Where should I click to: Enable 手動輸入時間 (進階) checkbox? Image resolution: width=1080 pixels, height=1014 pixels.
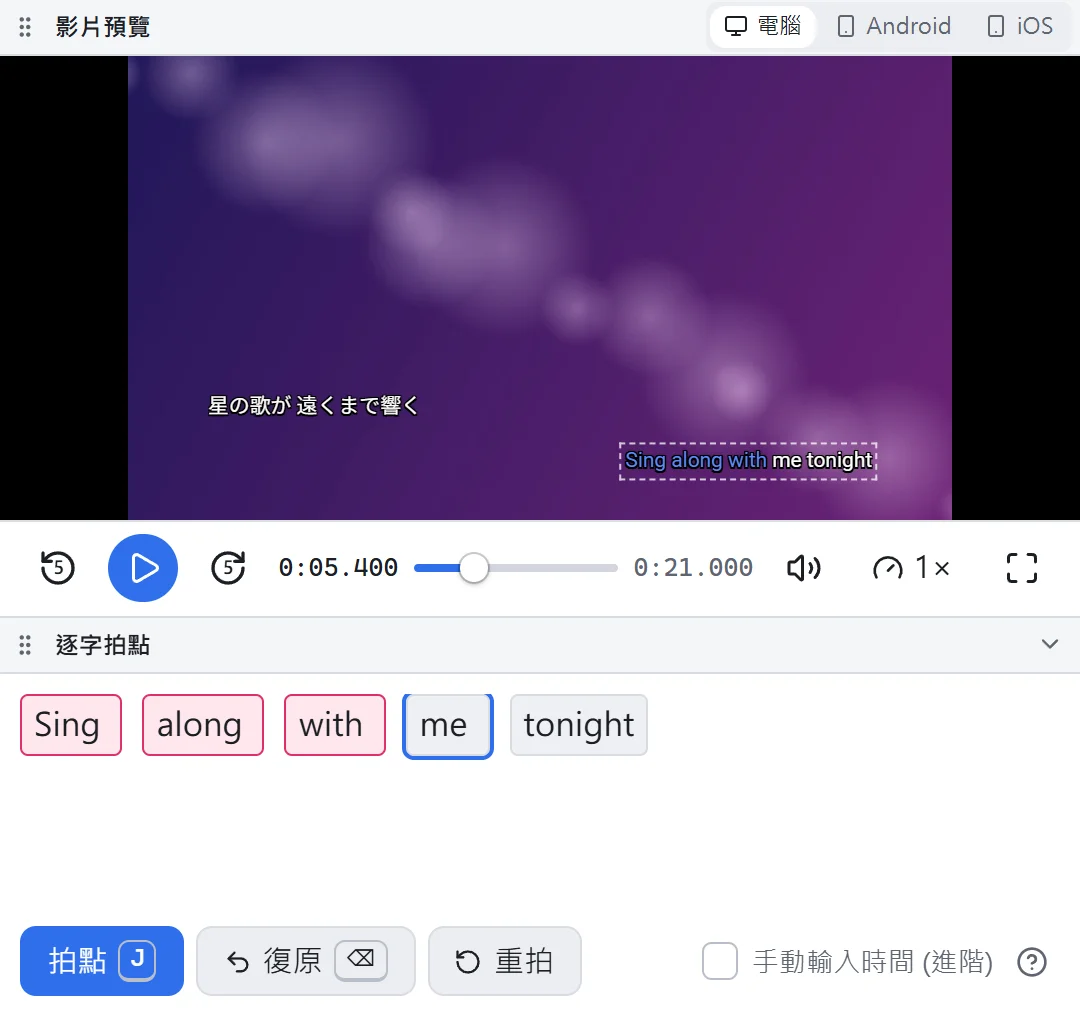tap(720, 962)
